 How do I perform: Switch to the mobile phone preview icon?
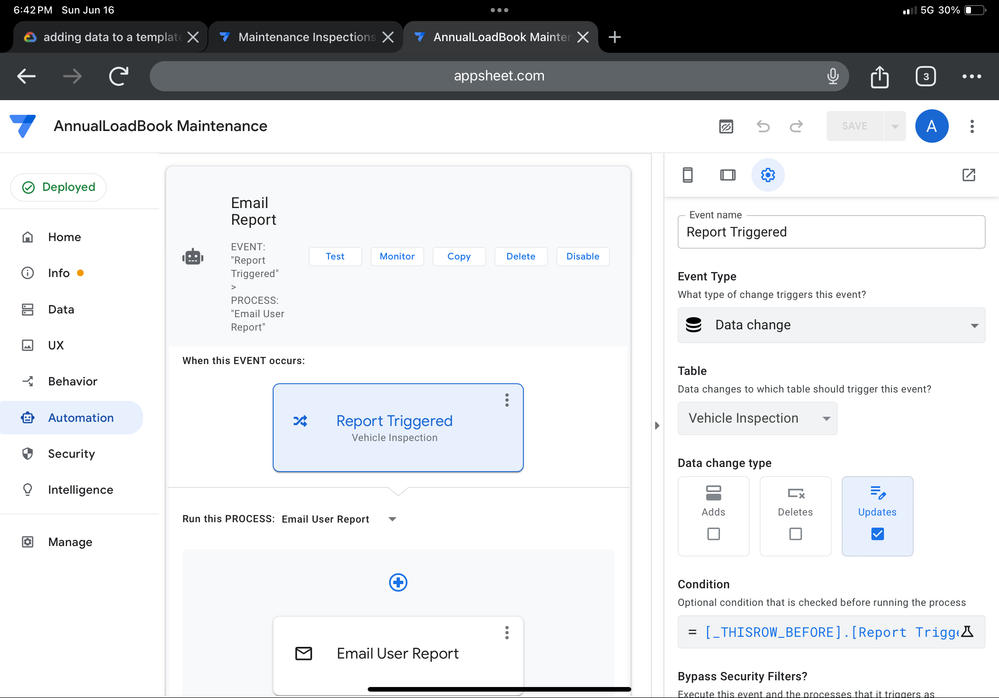[687, 174]
